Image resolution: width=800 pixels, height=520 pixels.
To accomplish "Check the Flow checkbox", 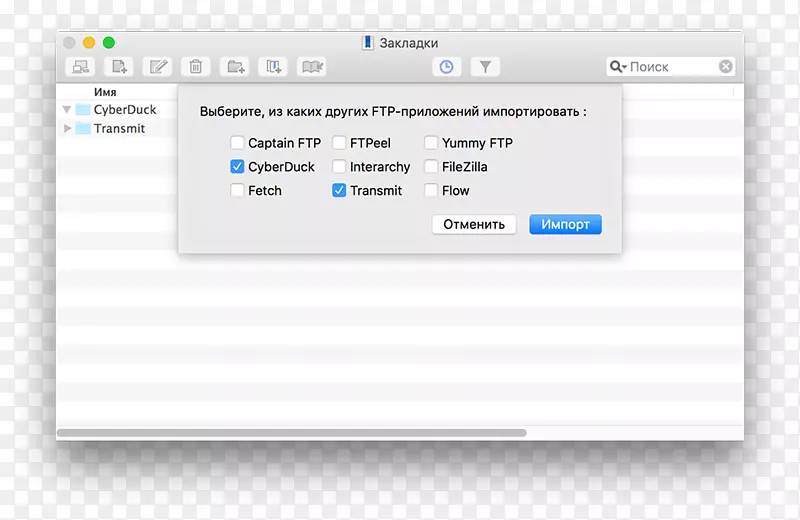I will click(x=431, y=190).
